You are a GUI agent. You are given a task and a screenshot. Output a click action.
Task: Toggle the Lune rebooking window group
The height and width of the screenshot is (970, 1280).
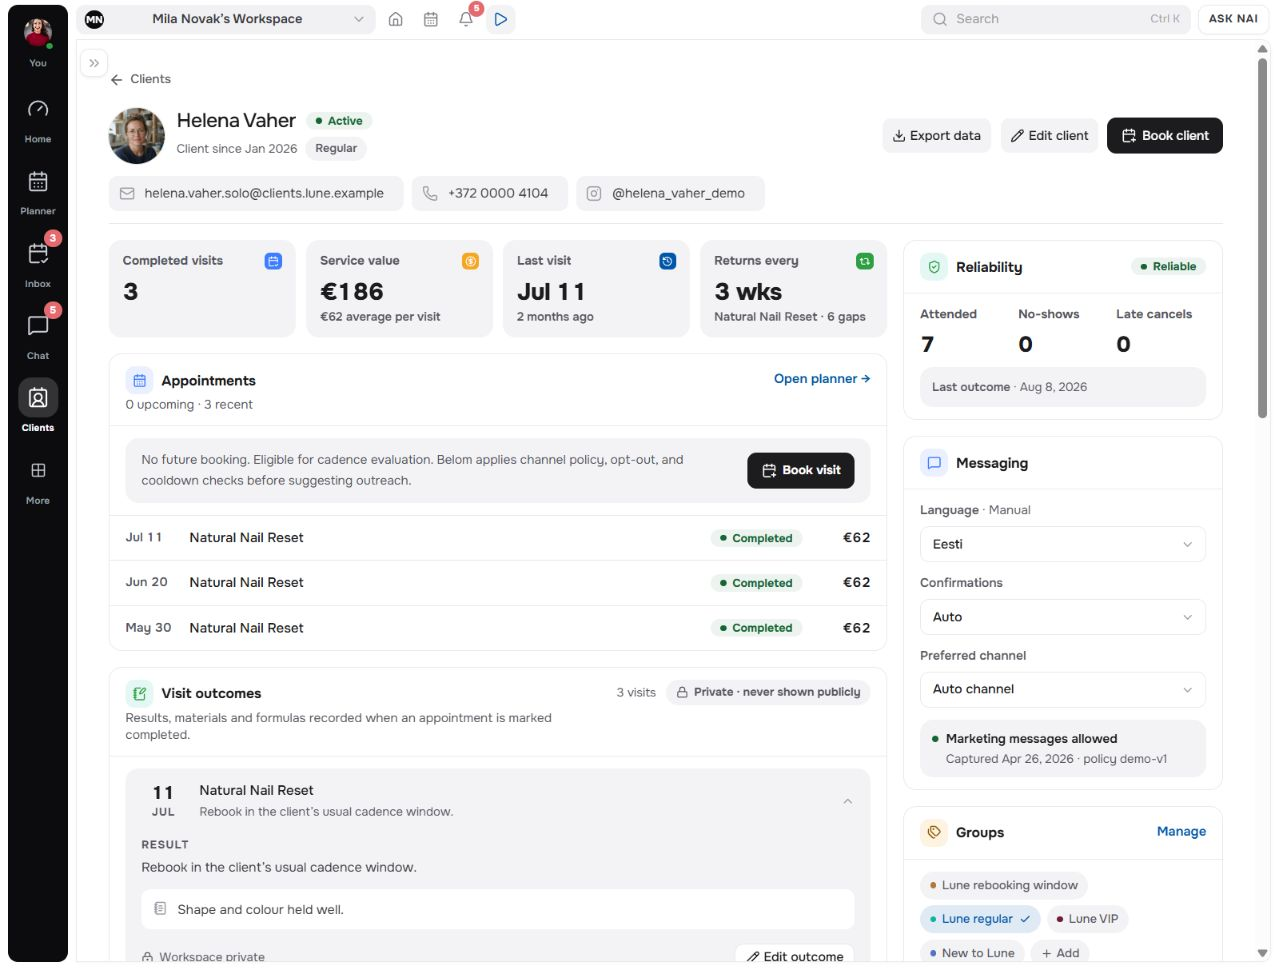pos(1003,885)
